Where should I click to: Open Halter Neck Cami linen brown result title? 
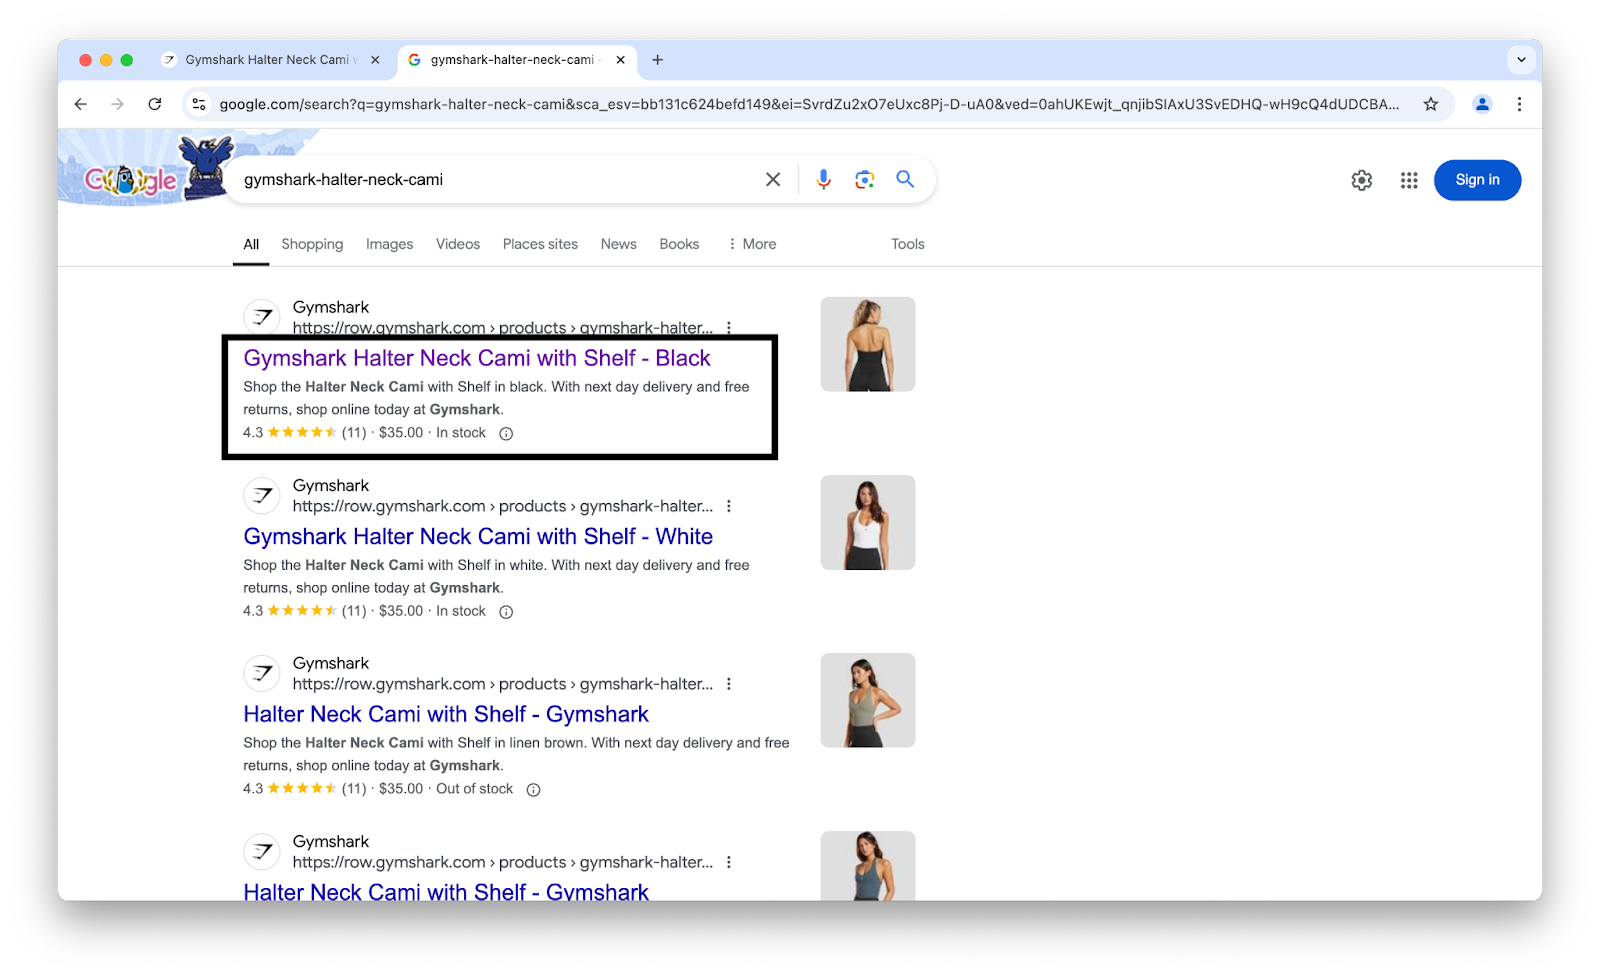446,714
